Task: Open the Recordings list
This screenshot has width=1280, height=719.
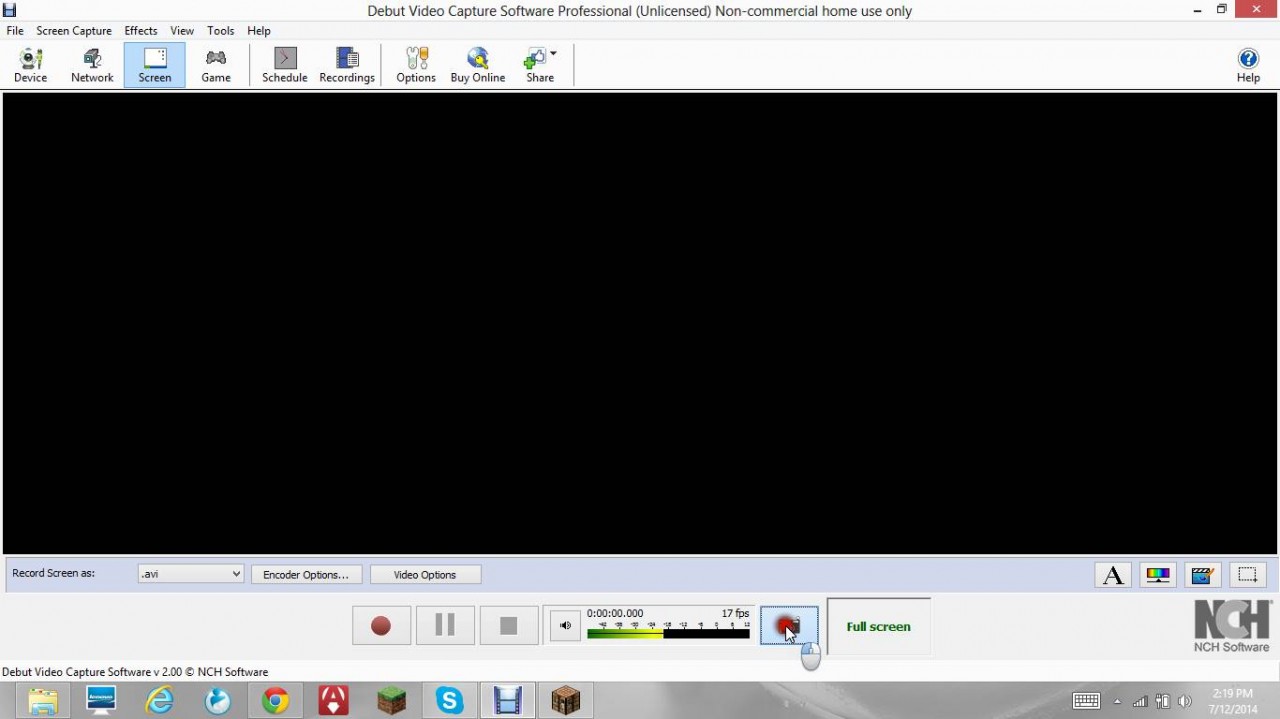Action: pyautogui.click(x=347, y=66)
